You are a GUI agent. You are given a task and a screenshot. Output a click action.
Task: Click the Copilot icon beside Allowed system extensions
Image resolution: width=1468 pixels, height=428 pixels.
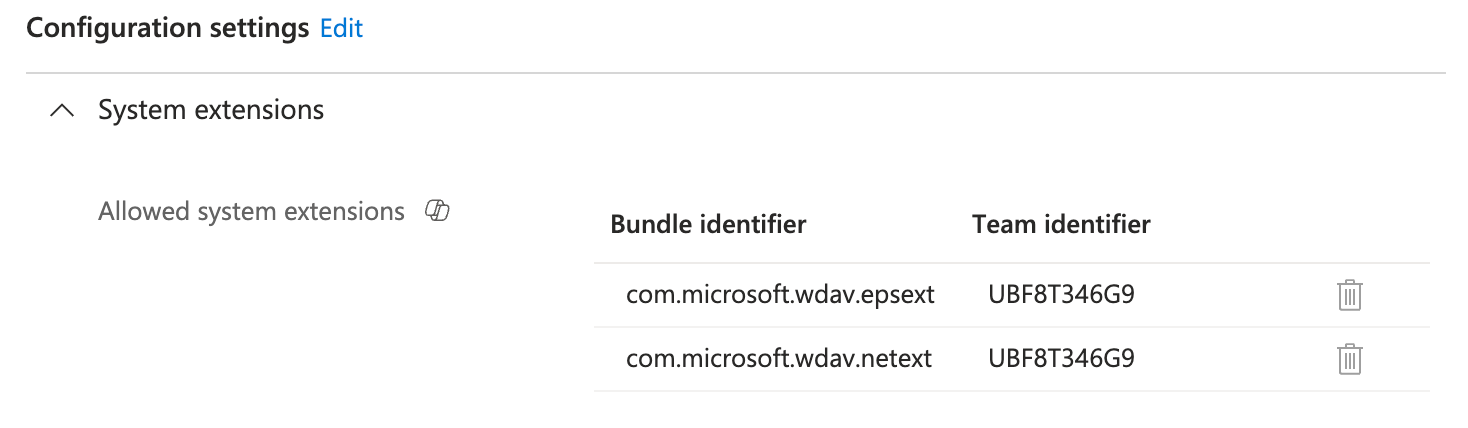click(437, 211)
